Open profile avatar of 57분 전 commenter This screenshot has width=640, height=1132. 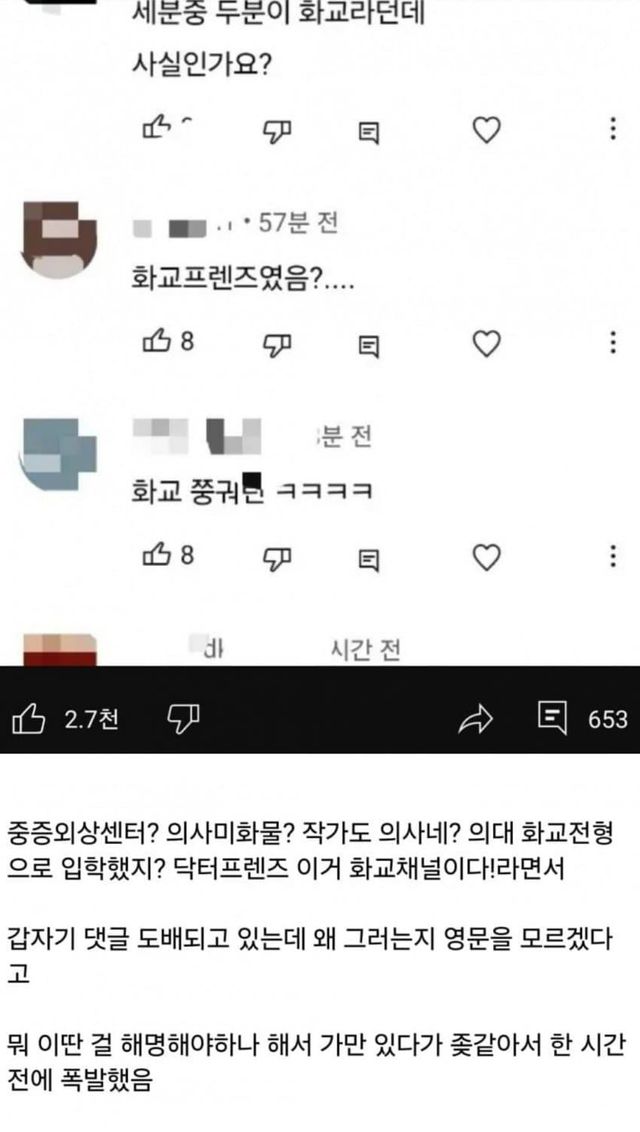click(x=60, y=240)
